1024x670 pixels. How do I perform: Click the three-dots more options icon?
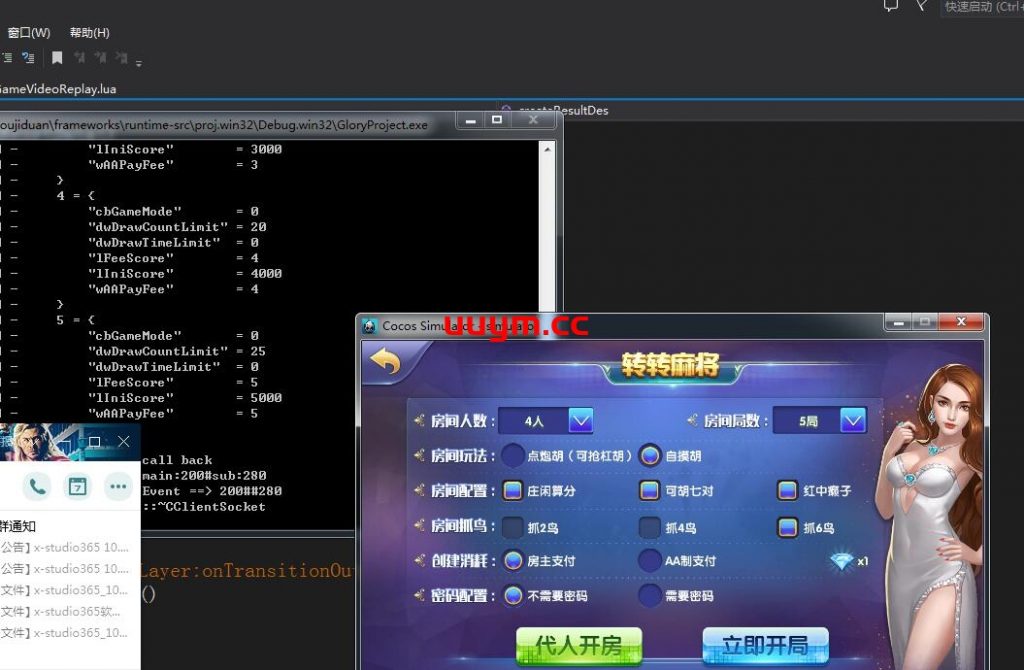point(118,487)
